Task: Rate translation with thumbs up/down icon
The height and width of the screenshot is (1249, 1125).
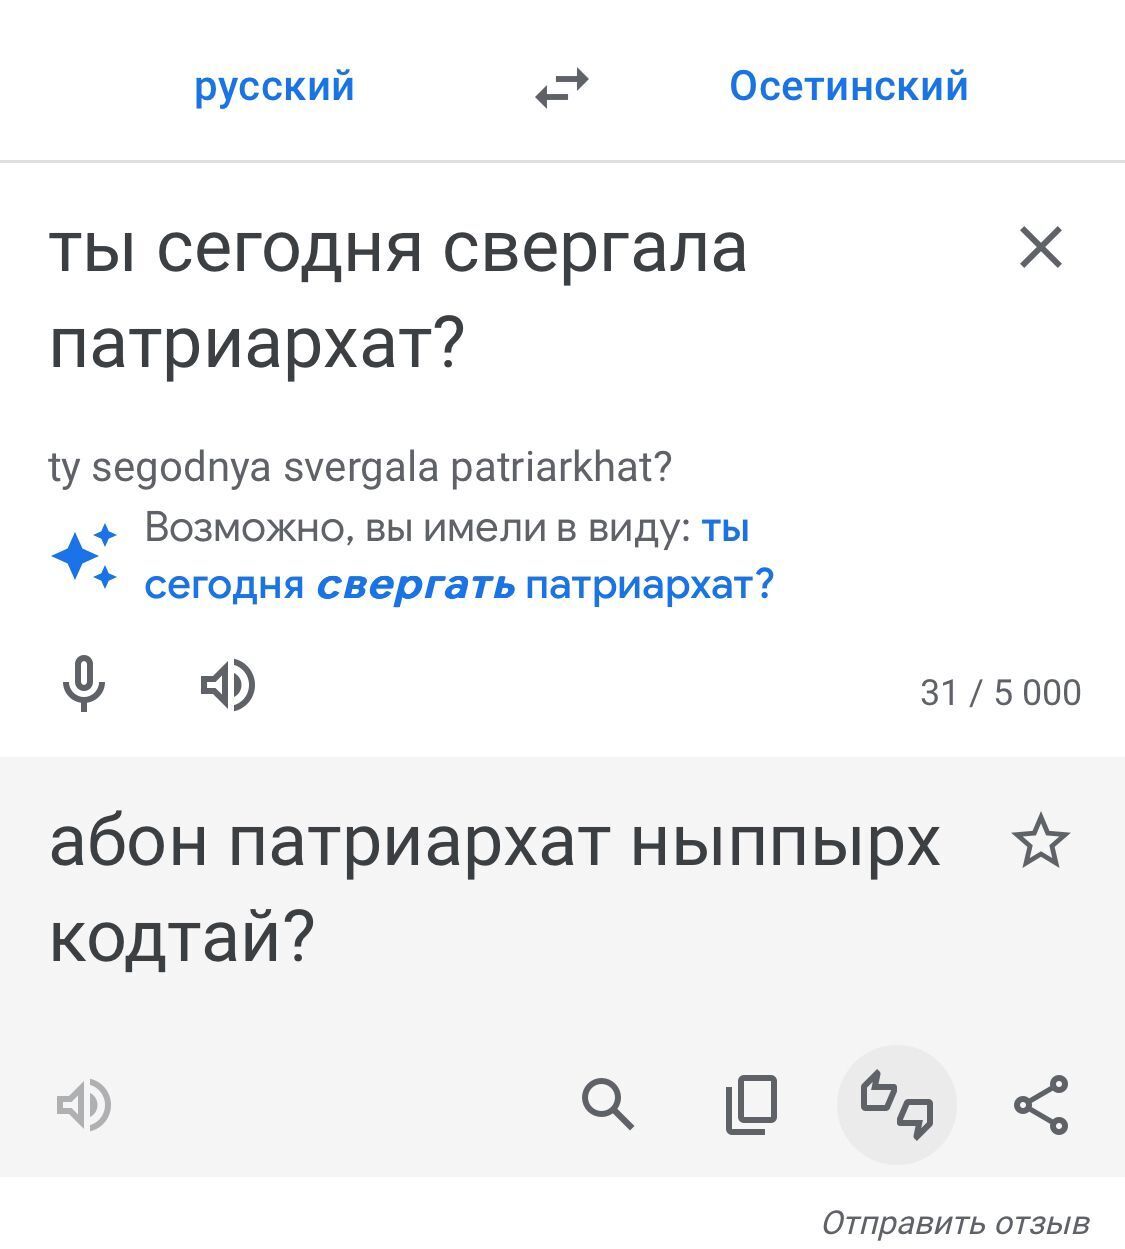Action: point(897,1105)
